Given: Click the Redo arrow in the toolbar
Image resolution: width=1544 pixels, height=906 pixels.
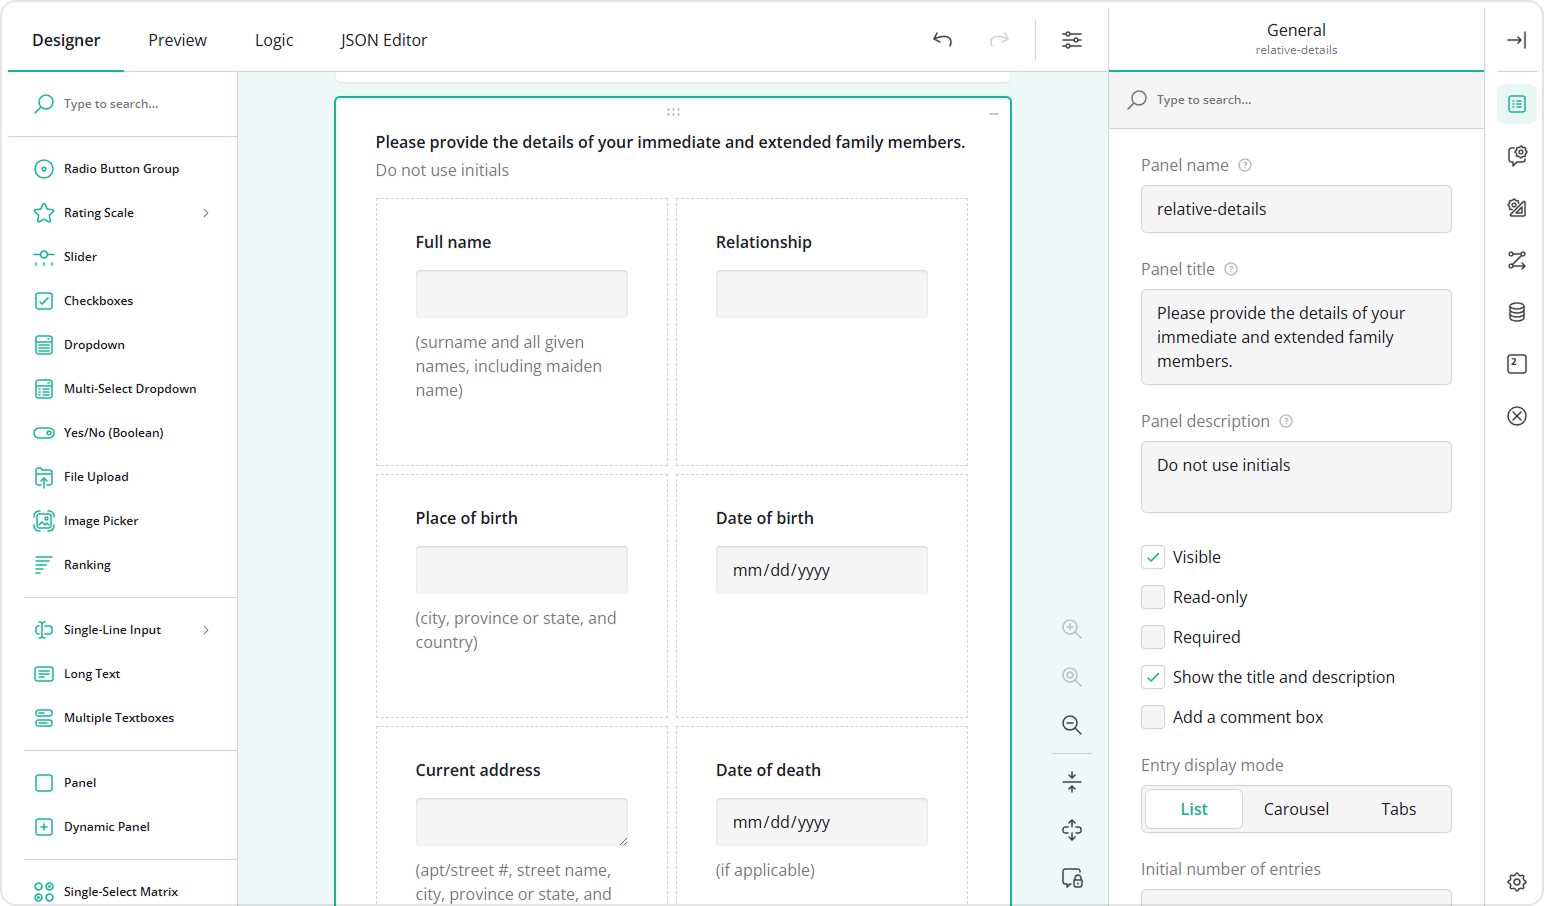Looking at the screenshot, I should (x=999, y=40).
